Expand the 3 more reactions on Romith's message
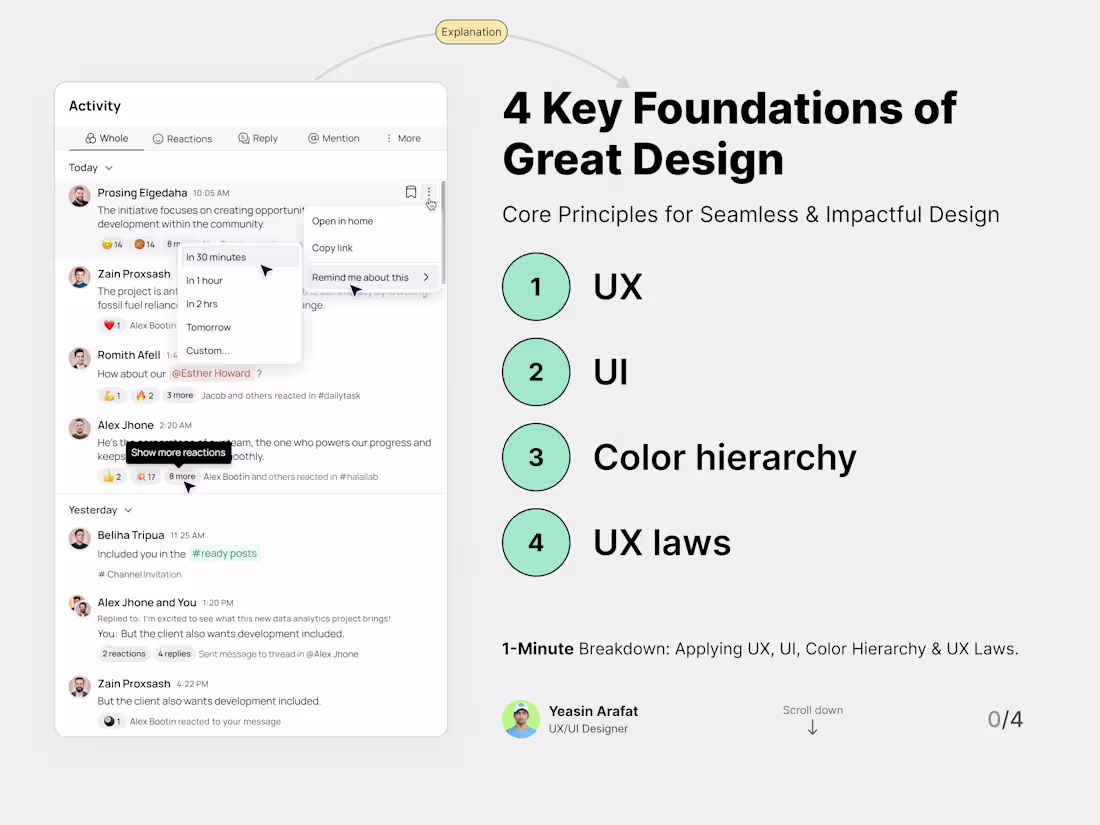The image size is (1100, 825). pyautogui.click(x=179, y=395)
